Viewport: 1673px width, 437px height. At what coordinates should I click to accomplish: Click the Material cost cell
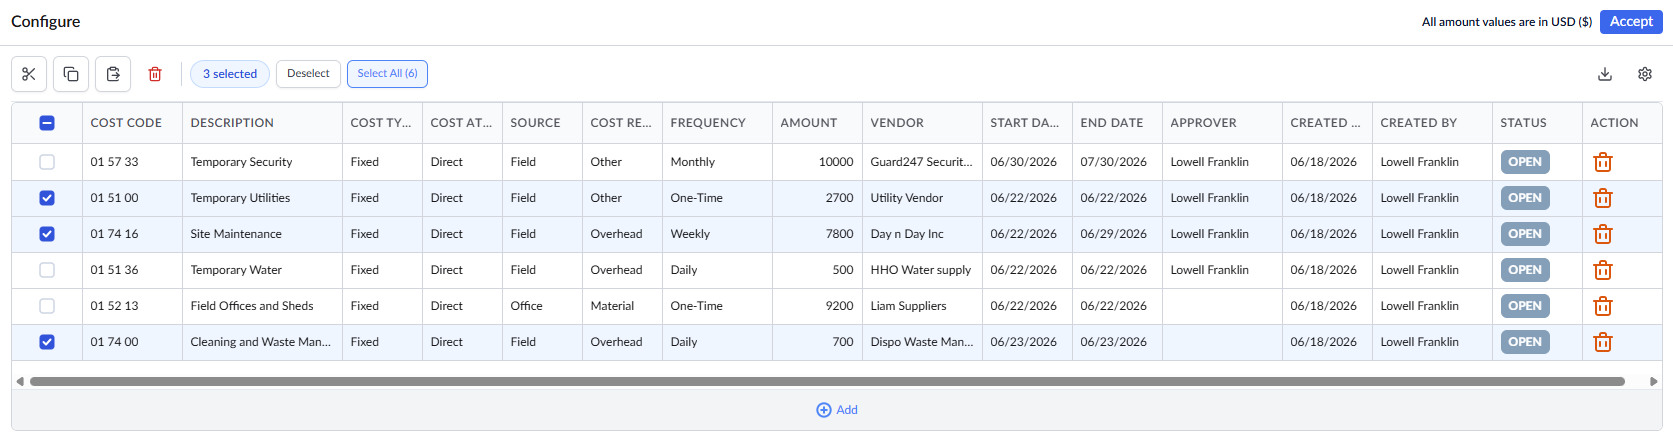pos(622,306)
